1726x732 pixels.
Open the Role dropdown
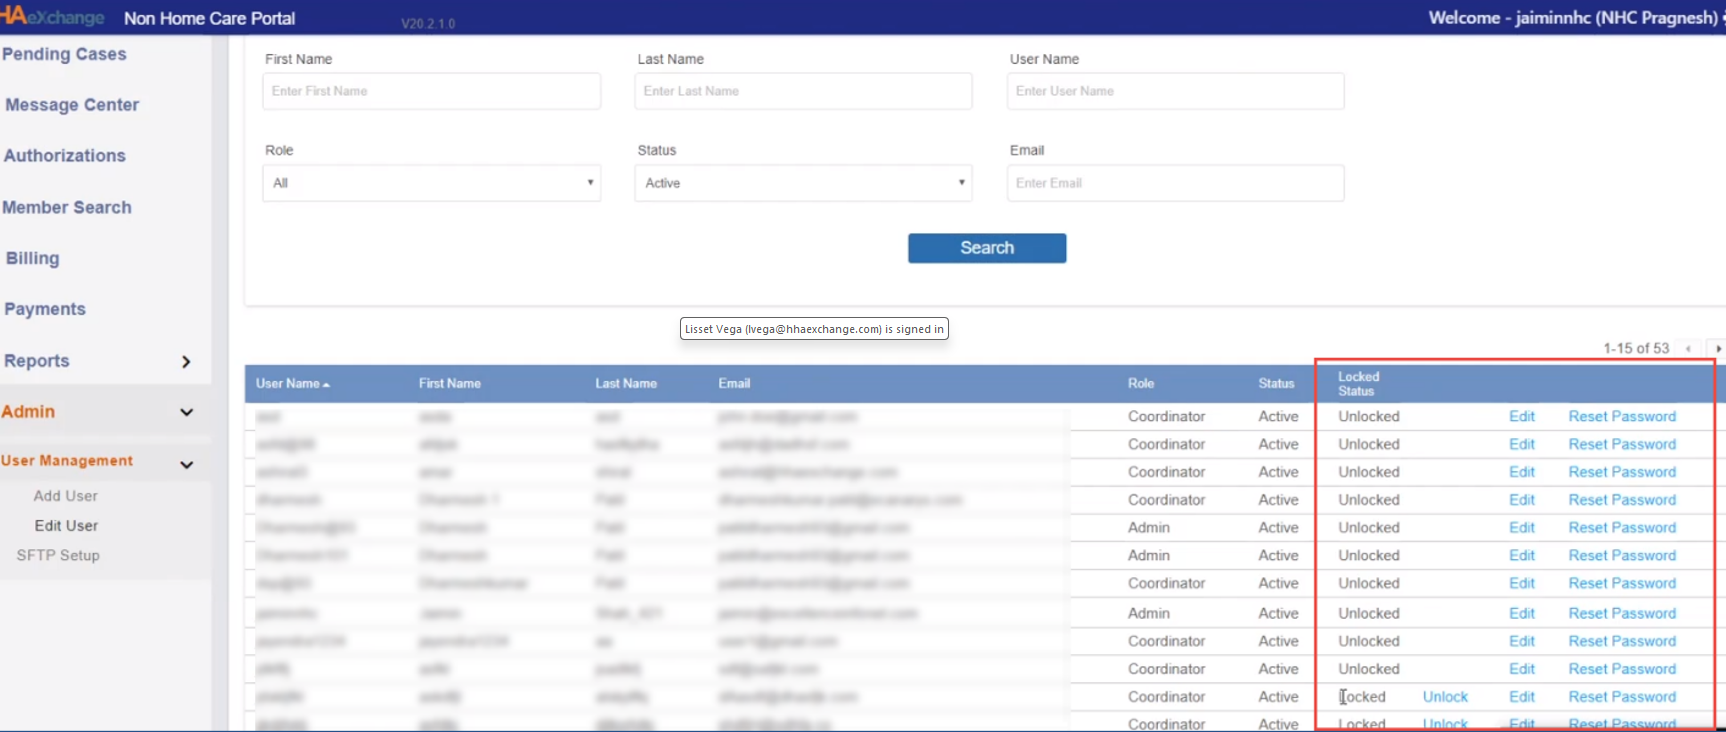point(431,183)
